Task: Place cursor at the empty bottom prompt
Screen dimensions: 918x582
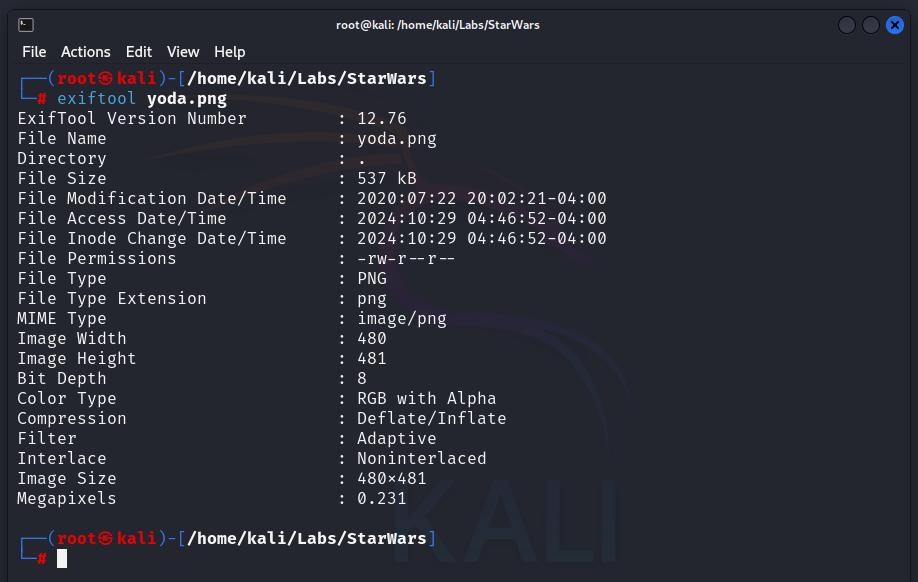Action: click(62, 558)
